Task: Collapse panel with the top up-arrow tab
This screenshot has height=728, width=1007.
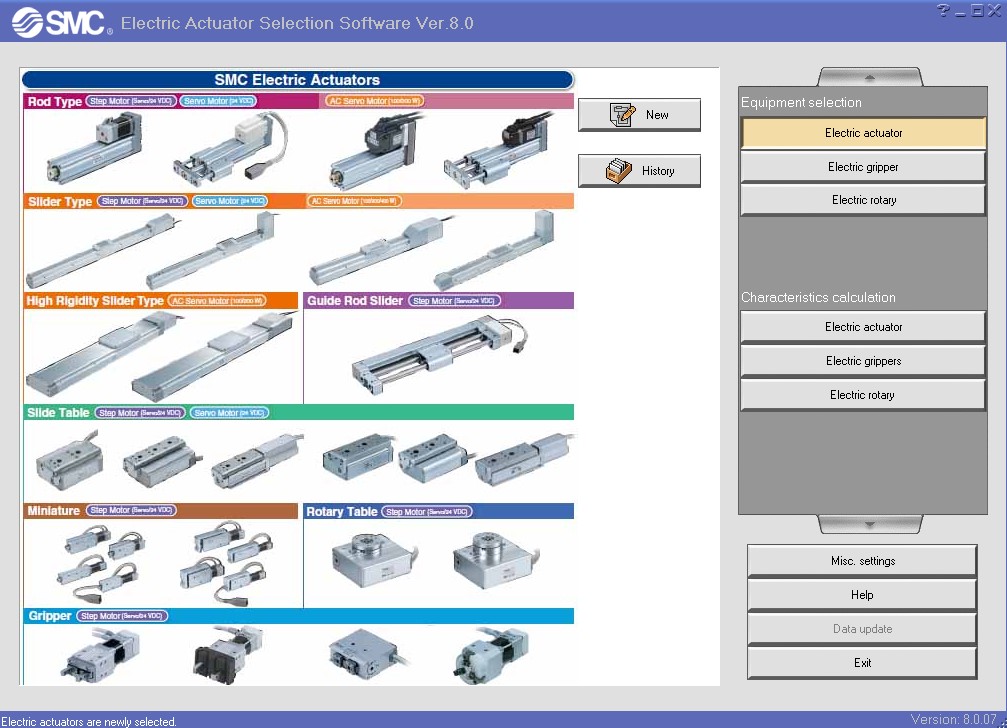Action: coord(870,77)
